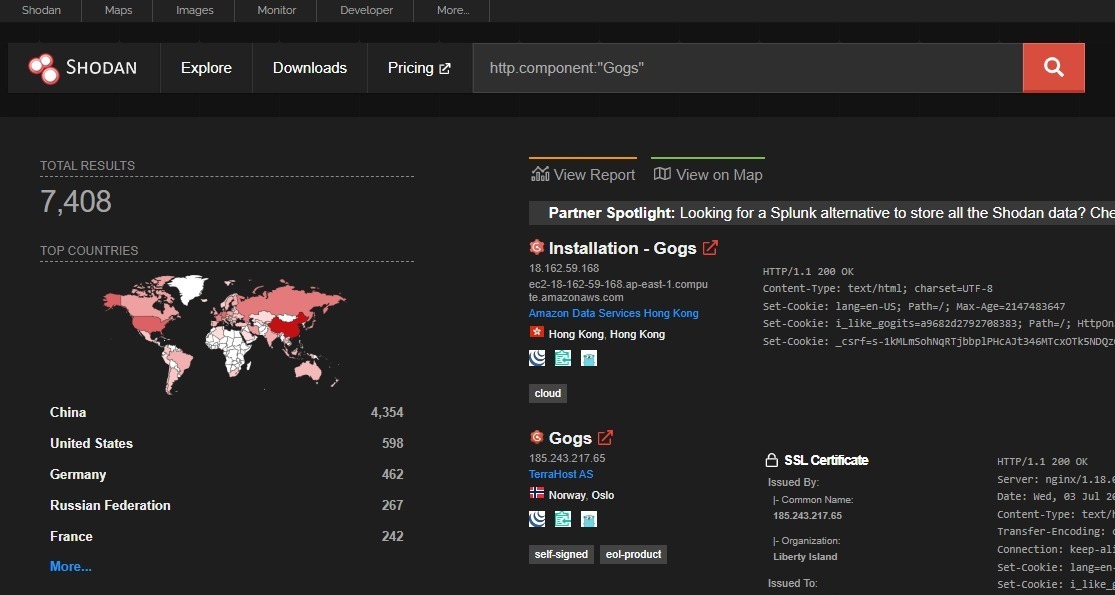Open the Shodan top menu item
The image size is (1115, 595).
[x=41, y=11]
